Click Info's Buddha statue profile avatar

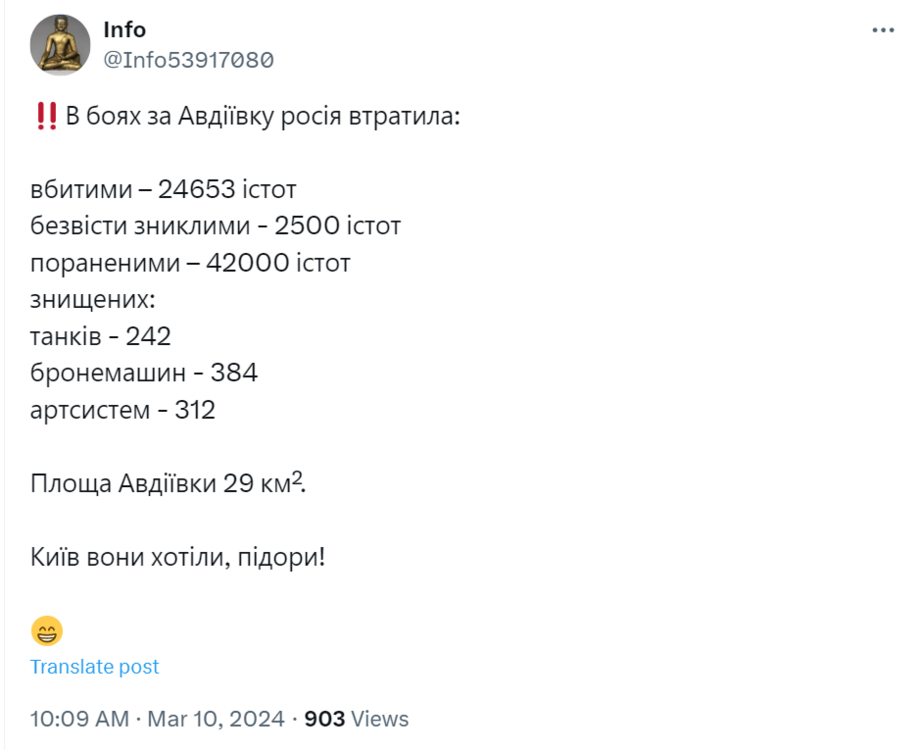tap(61, 43)
